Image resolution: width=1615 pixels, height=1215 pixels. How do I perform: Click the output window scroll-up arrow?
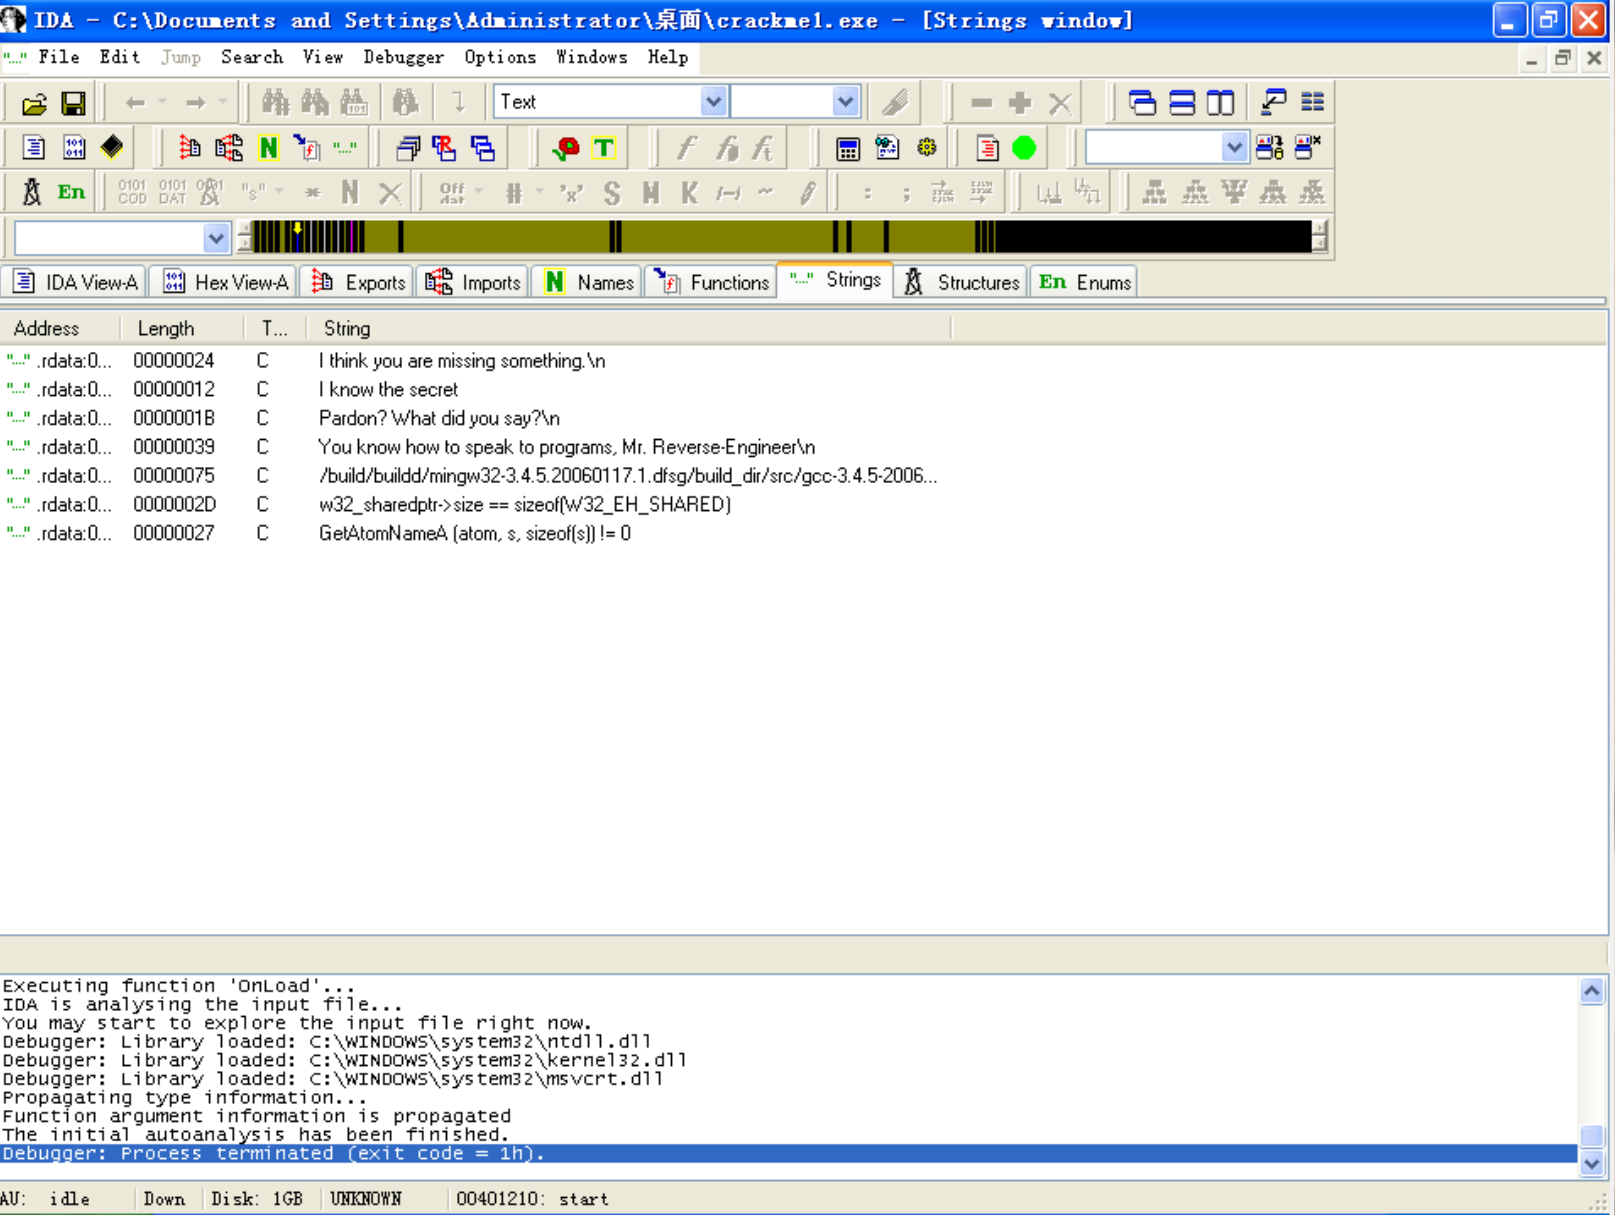(1592, 991)
